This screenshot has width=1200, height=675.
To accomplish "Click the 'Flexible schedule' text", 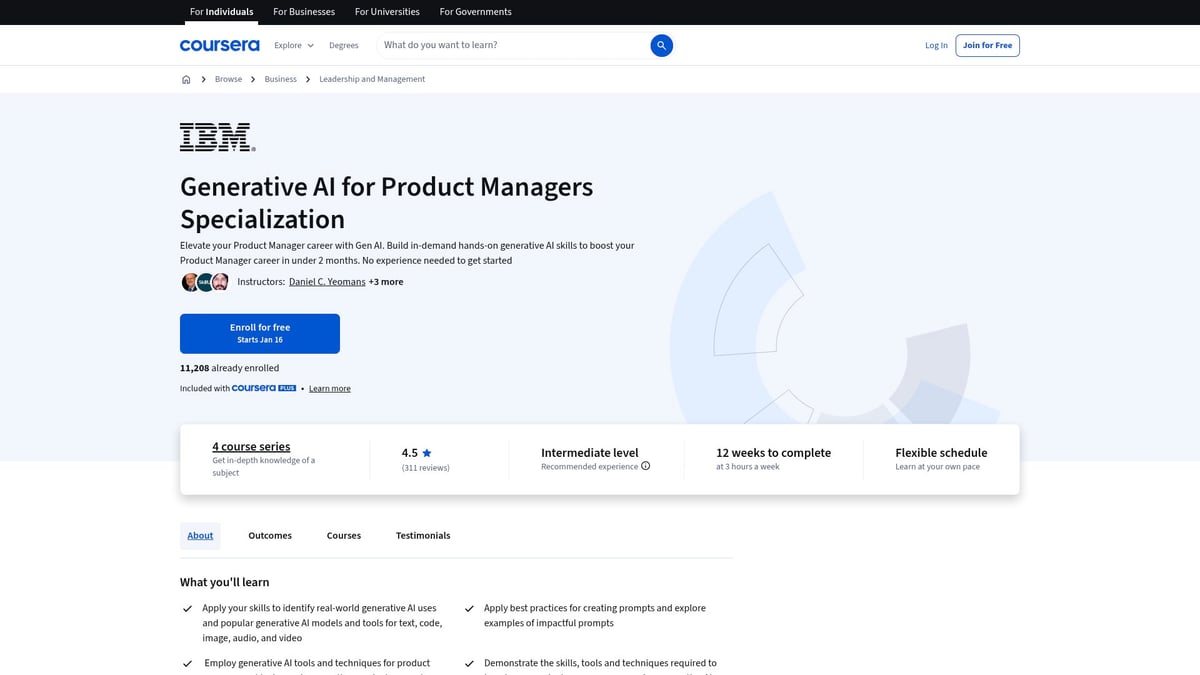I will click(x=941, y=453).
